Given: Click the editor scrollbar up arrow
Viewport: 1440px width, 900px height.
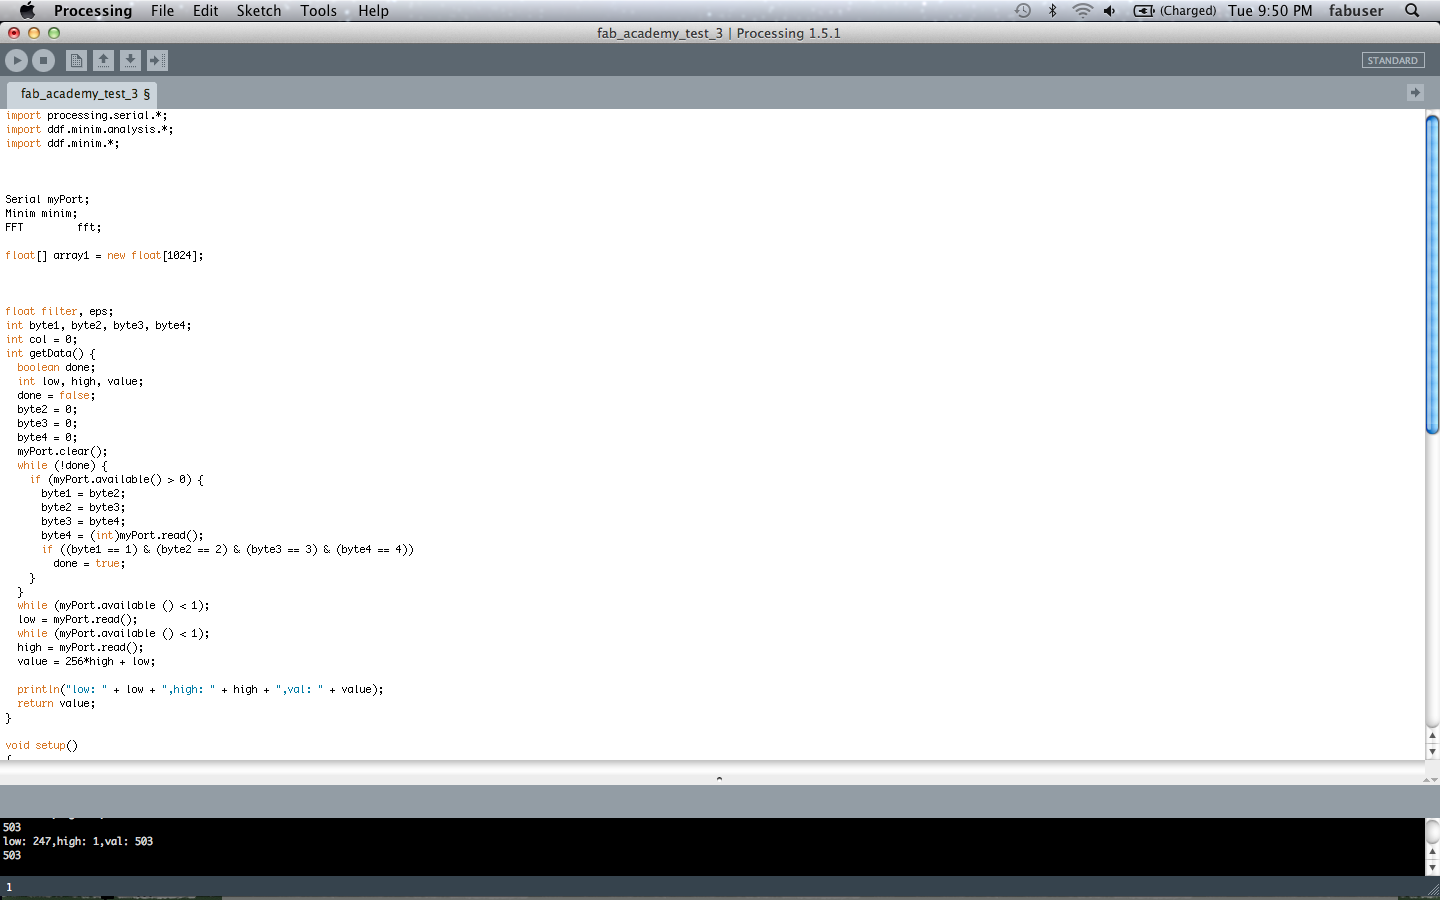Looking at the screenshot, I should pos(1432,735).
